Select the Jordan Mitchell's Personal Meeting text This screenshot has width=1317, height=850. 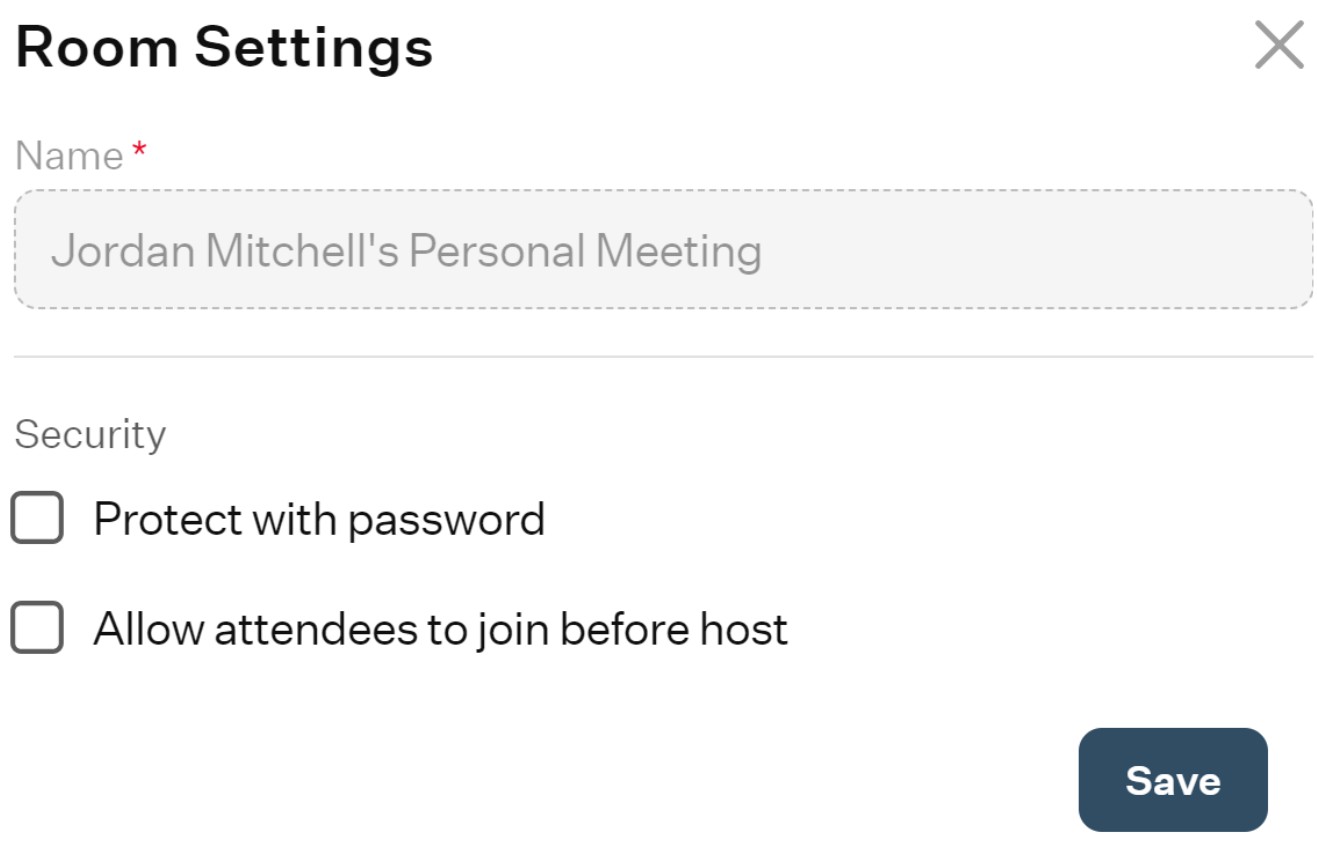[406, 251]
